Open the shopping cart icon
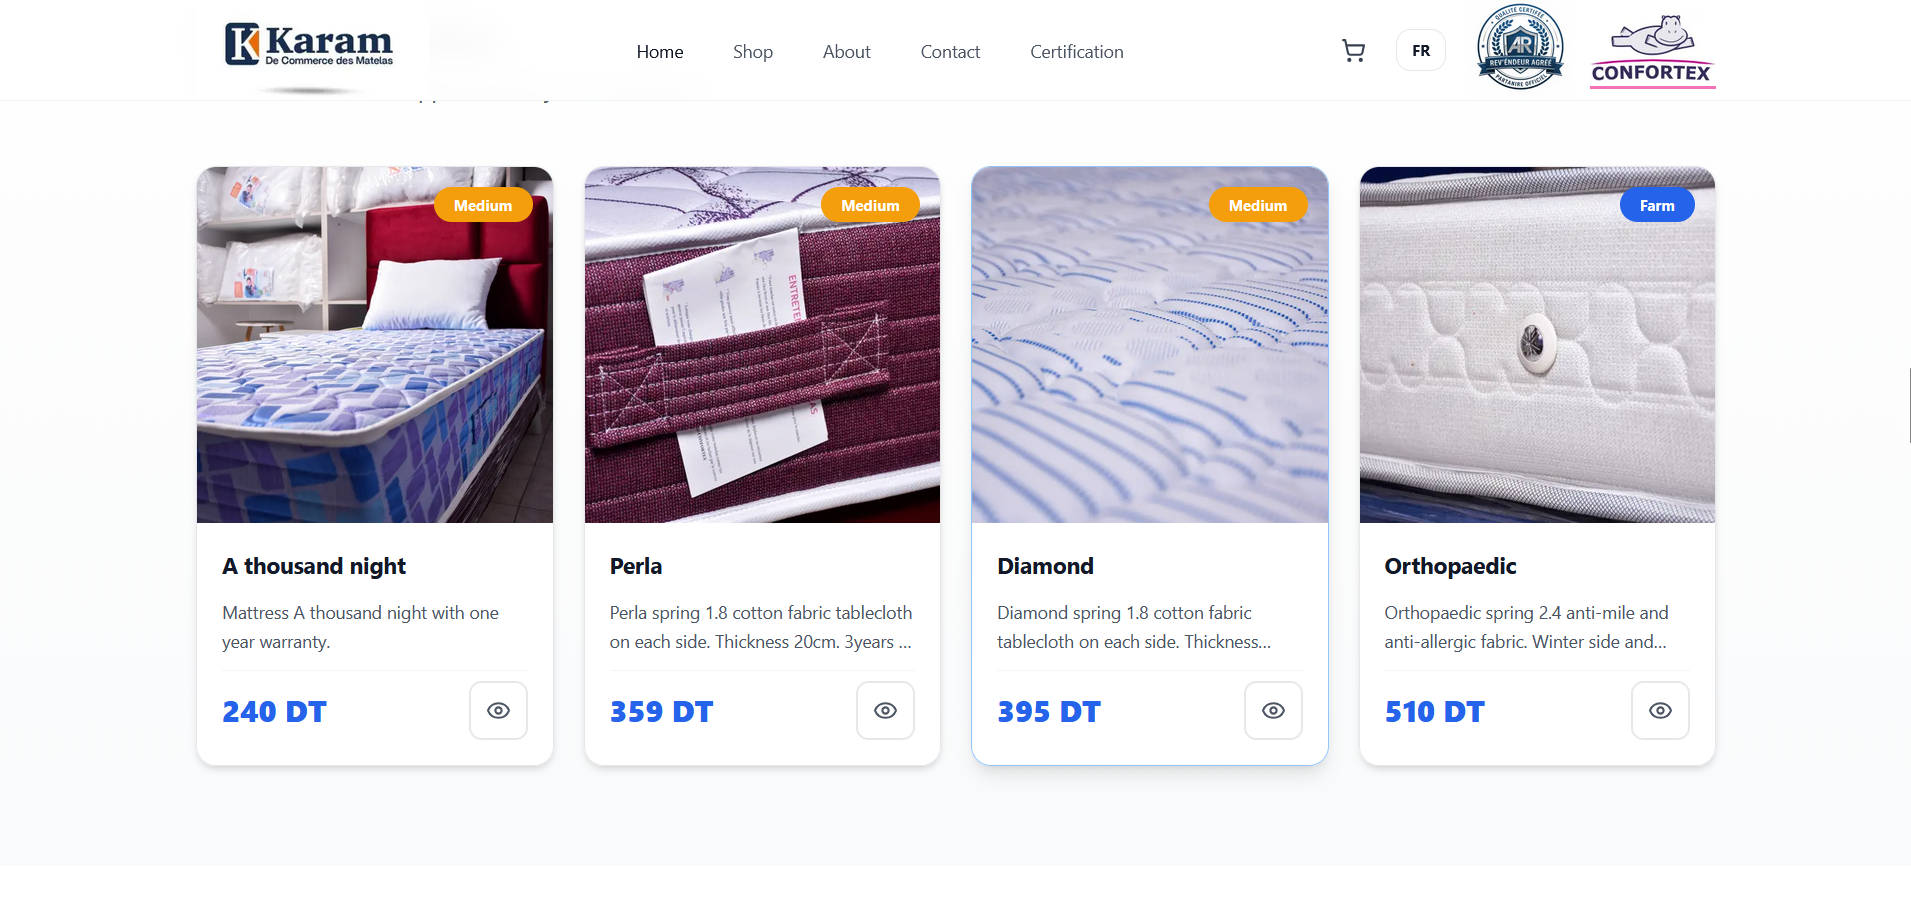Viewport: 1911px width, 908px height. point(1353,51)
